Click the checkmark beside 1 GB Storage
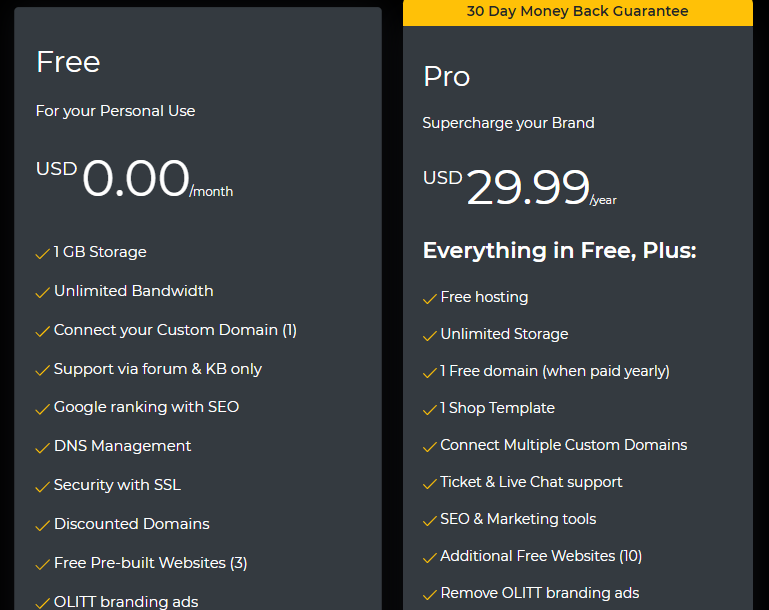 point(43,254)
